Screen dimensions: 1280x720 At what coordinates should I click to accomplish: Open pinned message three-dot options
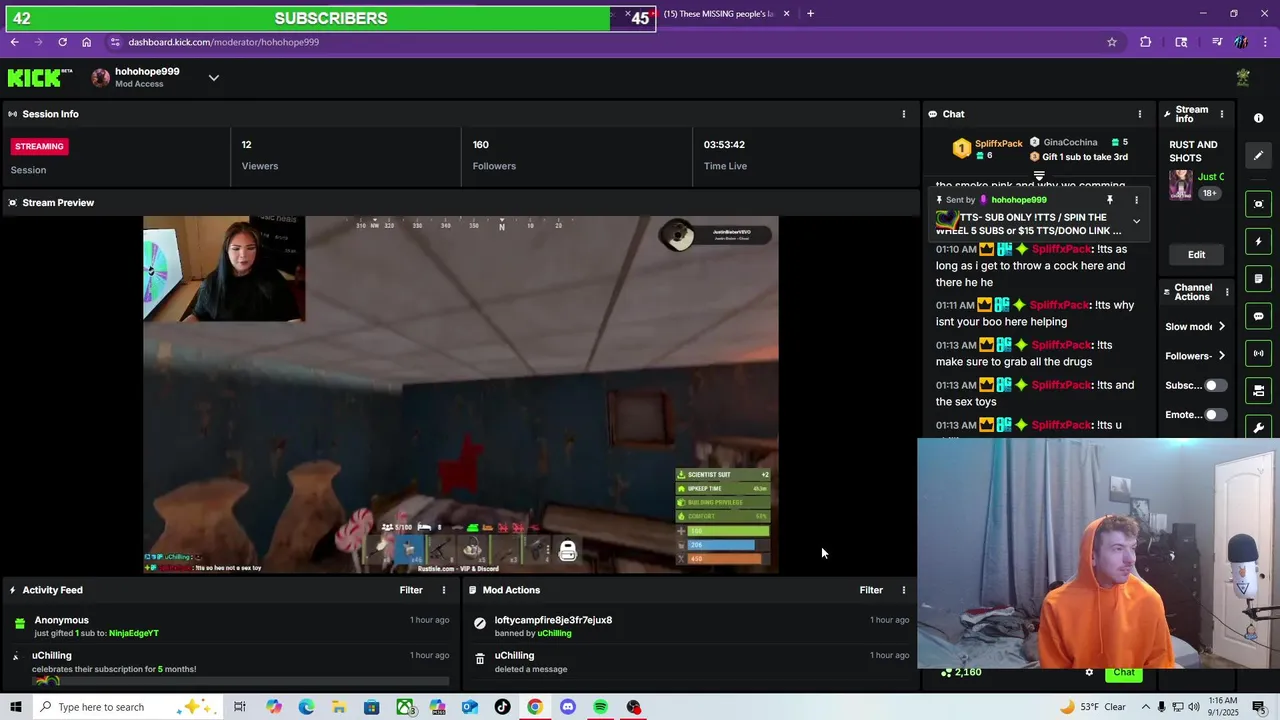click(x=1136, y=200)
